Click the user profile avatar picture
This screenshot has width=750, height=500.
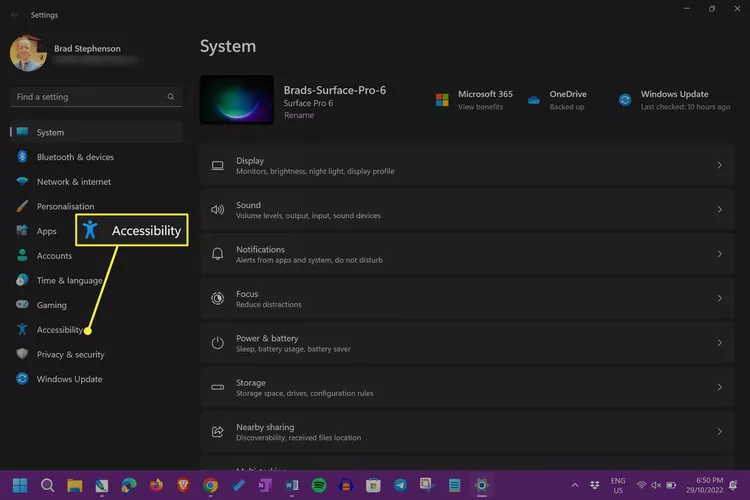(x=28, y=53)
